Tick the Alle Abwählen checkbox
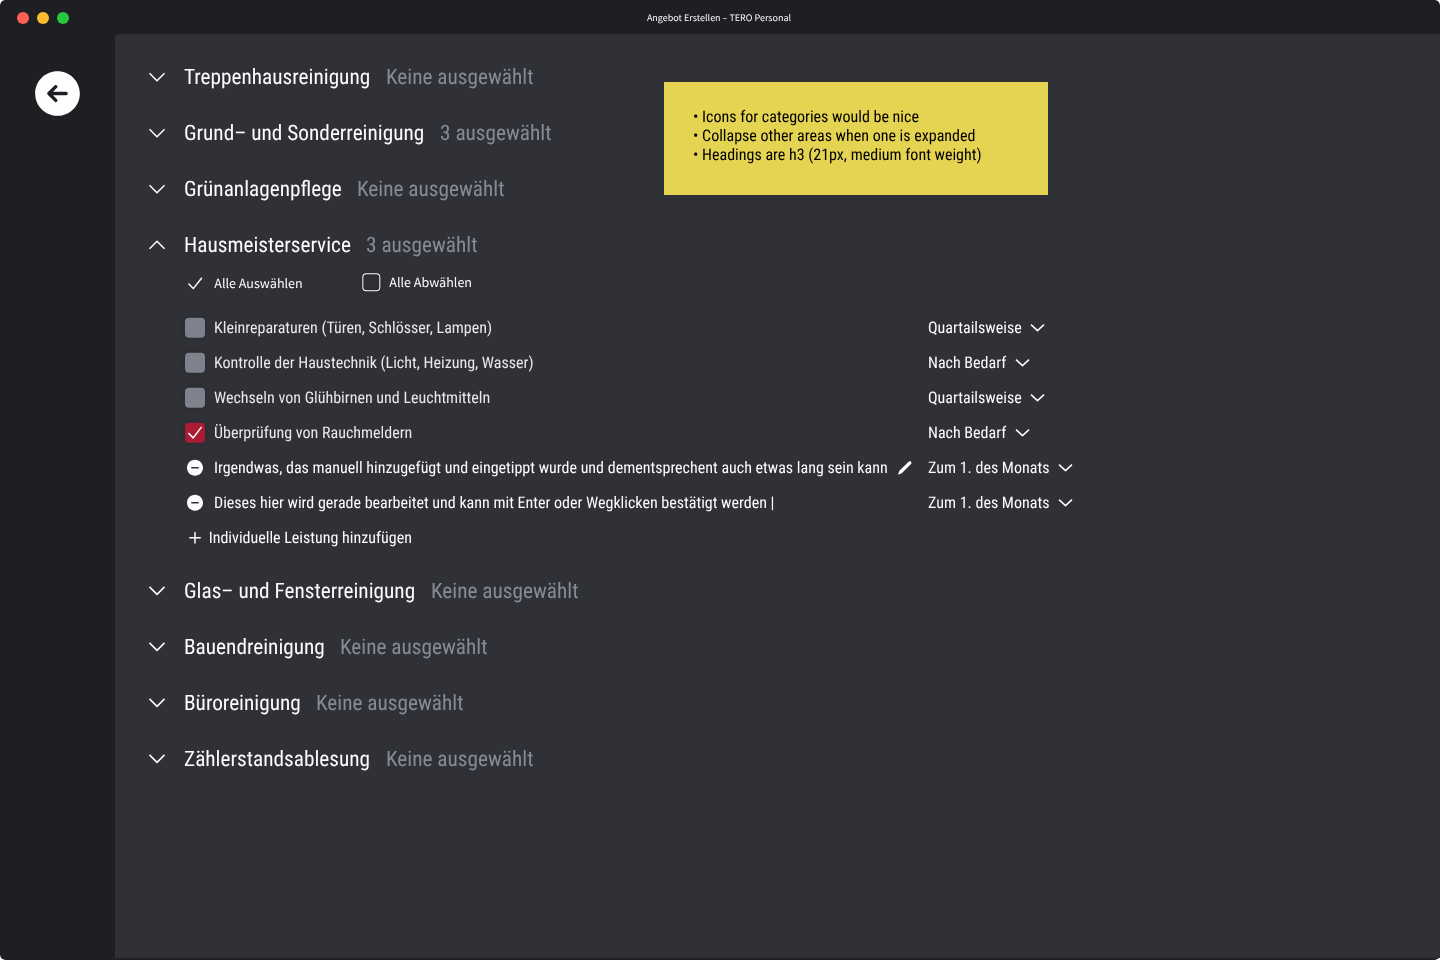 point(371,283)
